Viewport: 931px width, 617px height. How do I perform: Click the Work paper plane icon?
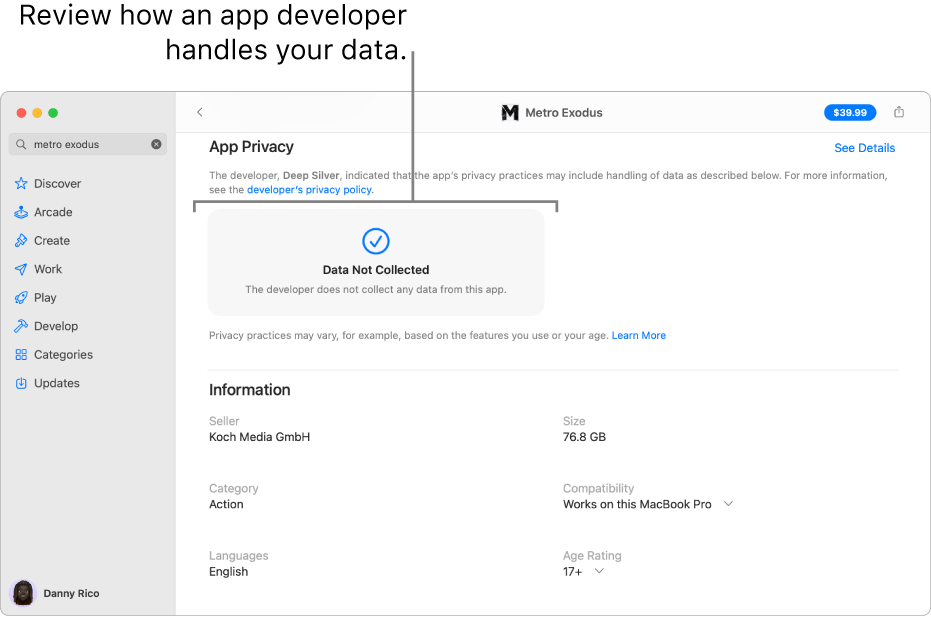(21, 269)
